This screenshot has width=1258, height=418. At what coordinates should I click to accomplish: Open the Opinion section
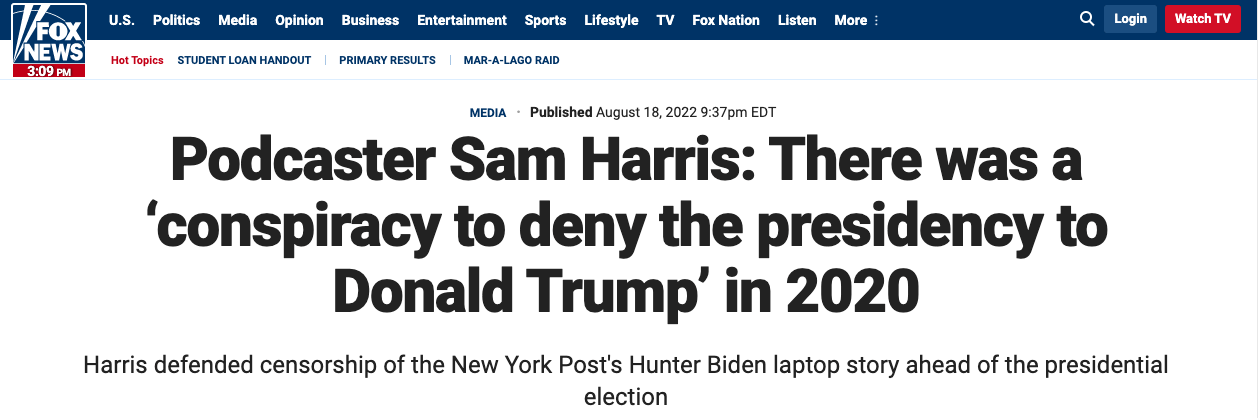(300, 20)
